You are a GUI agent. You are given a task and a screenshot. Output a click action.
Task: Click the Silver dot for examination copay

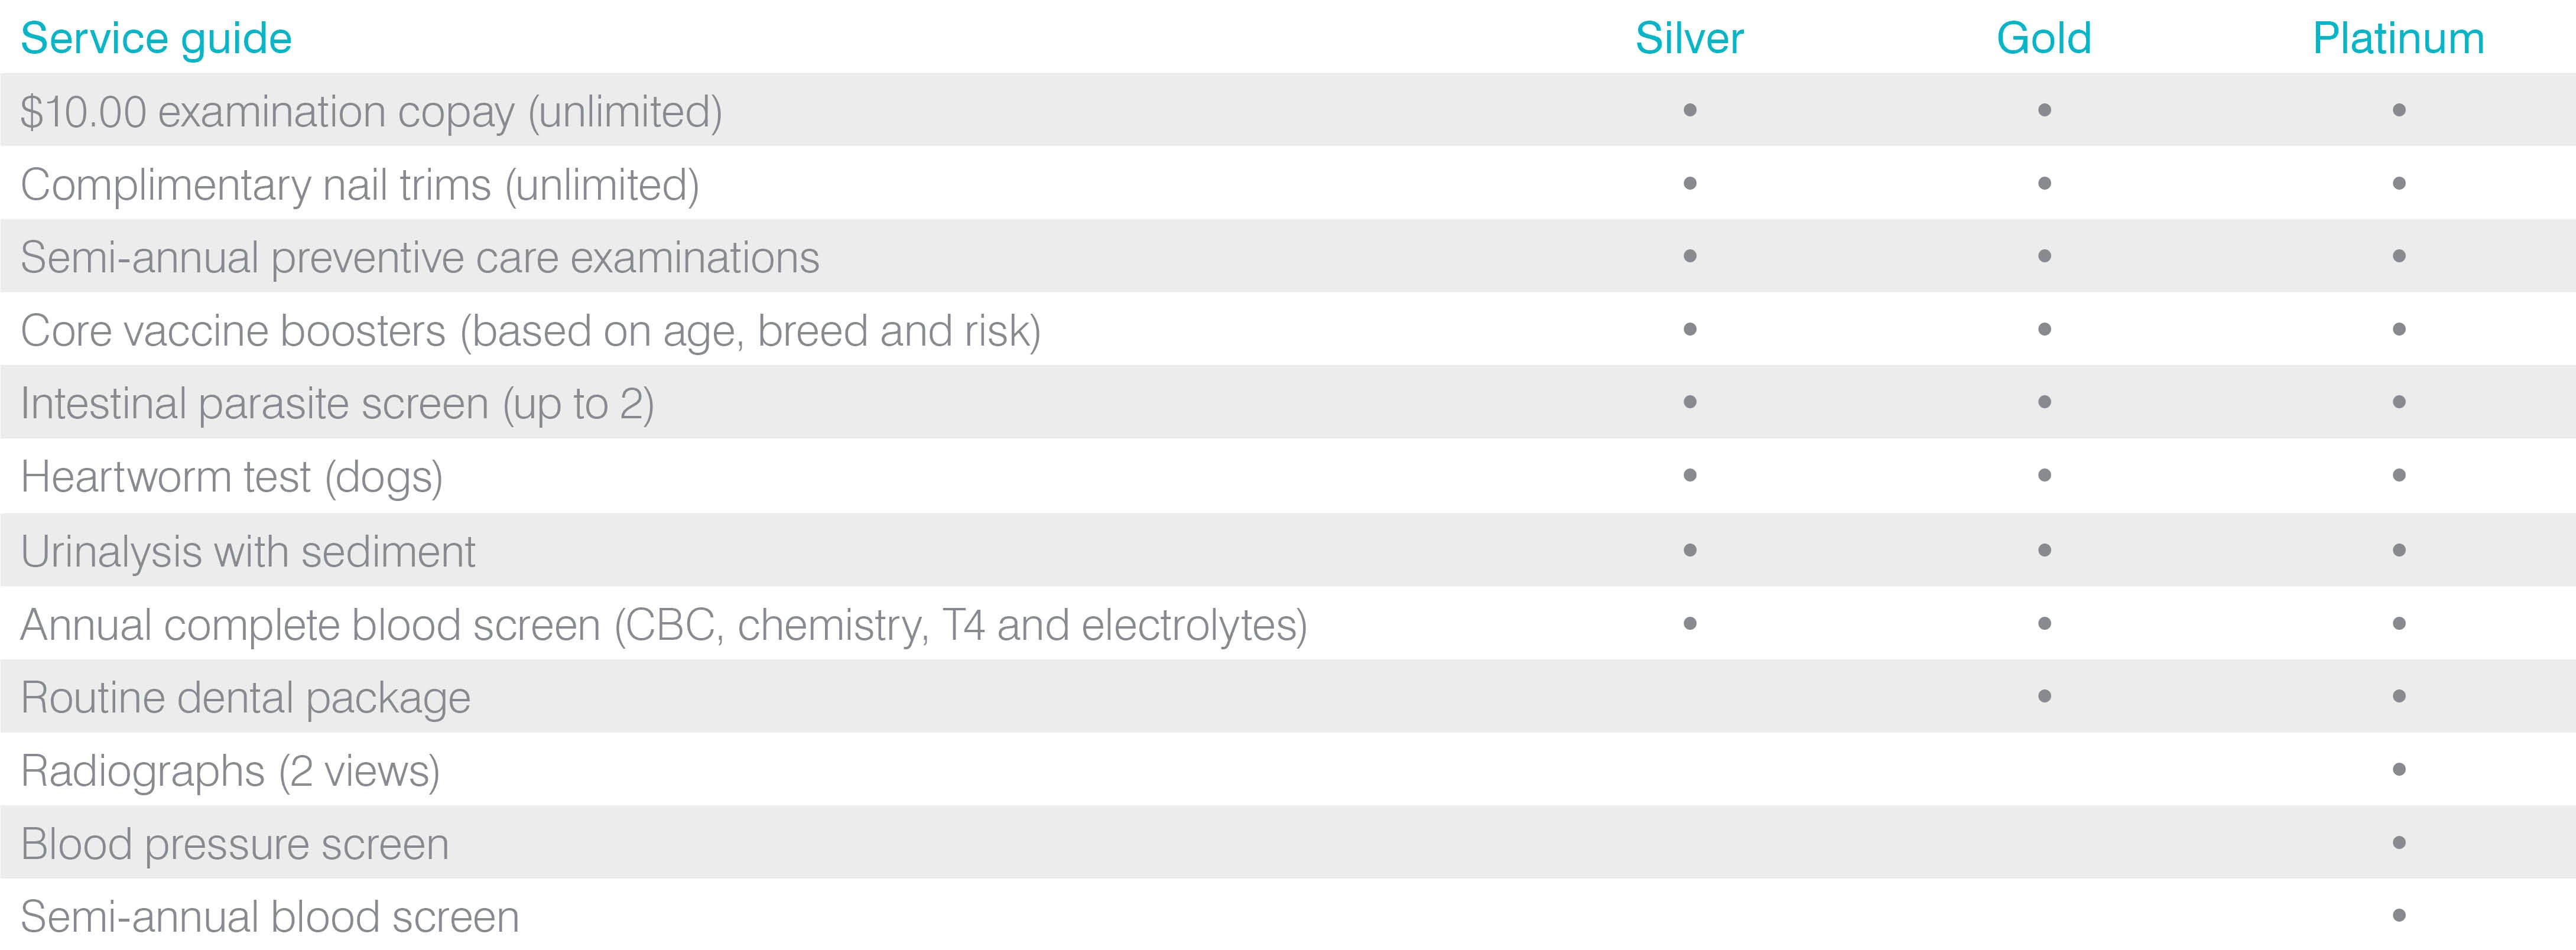coord(1690,110)
